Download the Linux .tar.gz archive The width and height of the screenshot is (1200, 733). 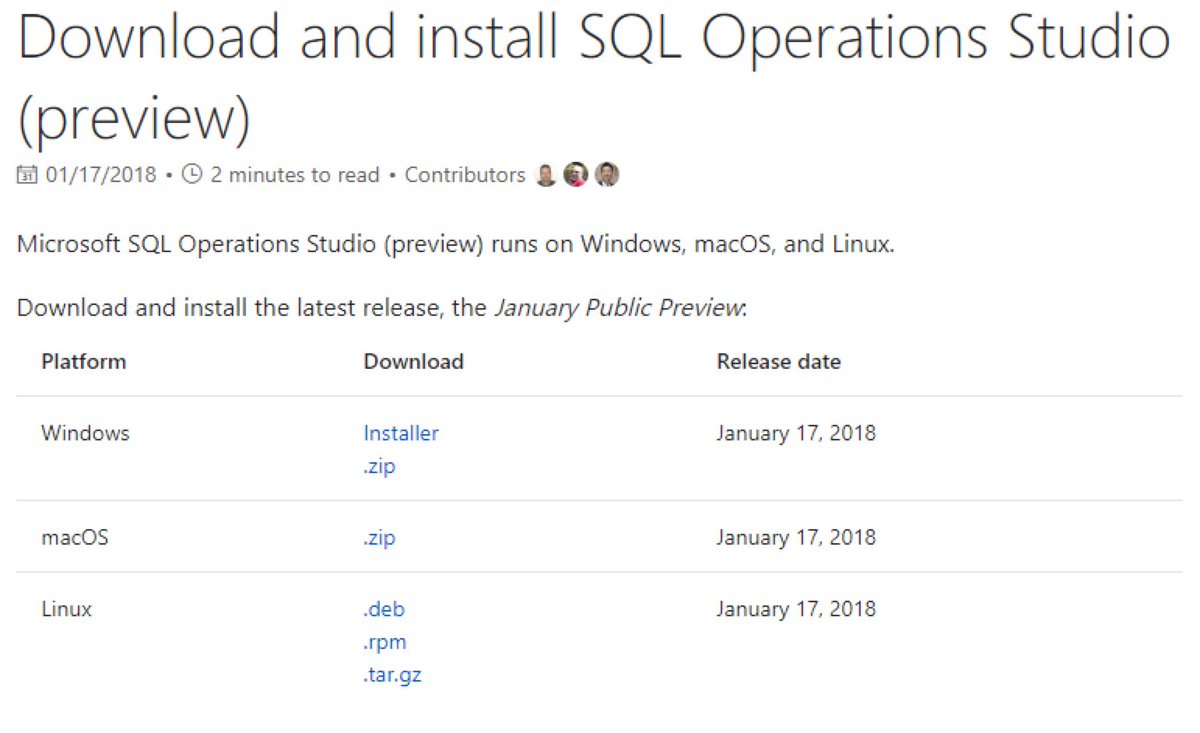[392, 675]
